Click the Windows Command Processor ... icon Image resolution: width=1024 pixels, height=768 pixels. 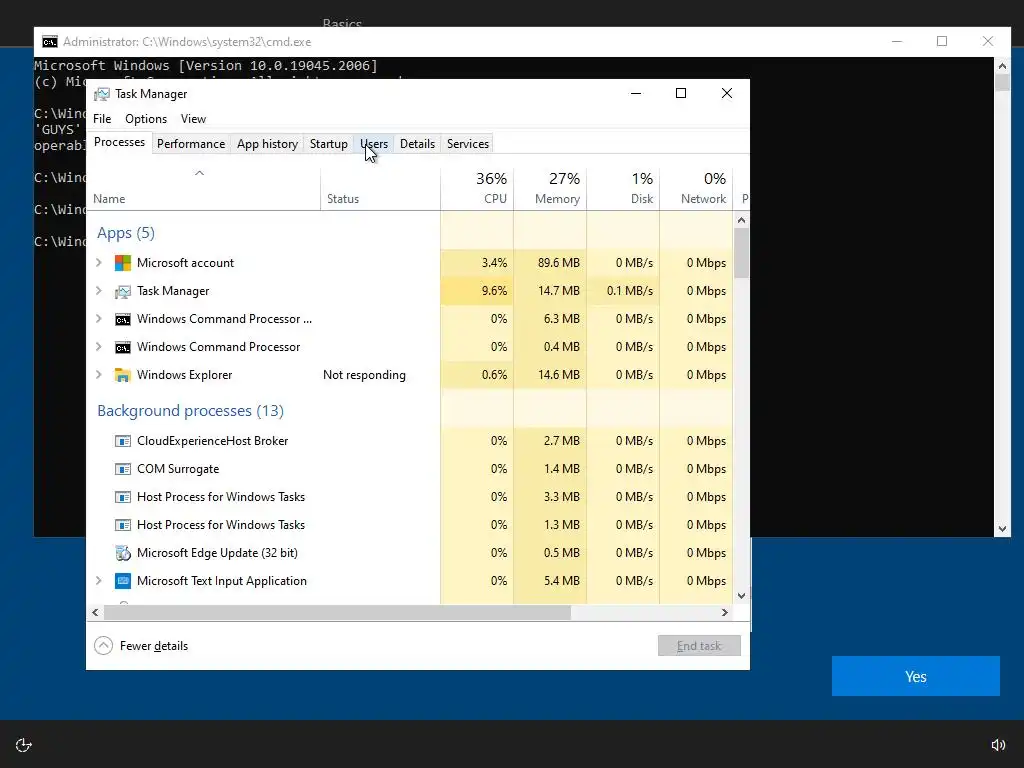(122, 319)
